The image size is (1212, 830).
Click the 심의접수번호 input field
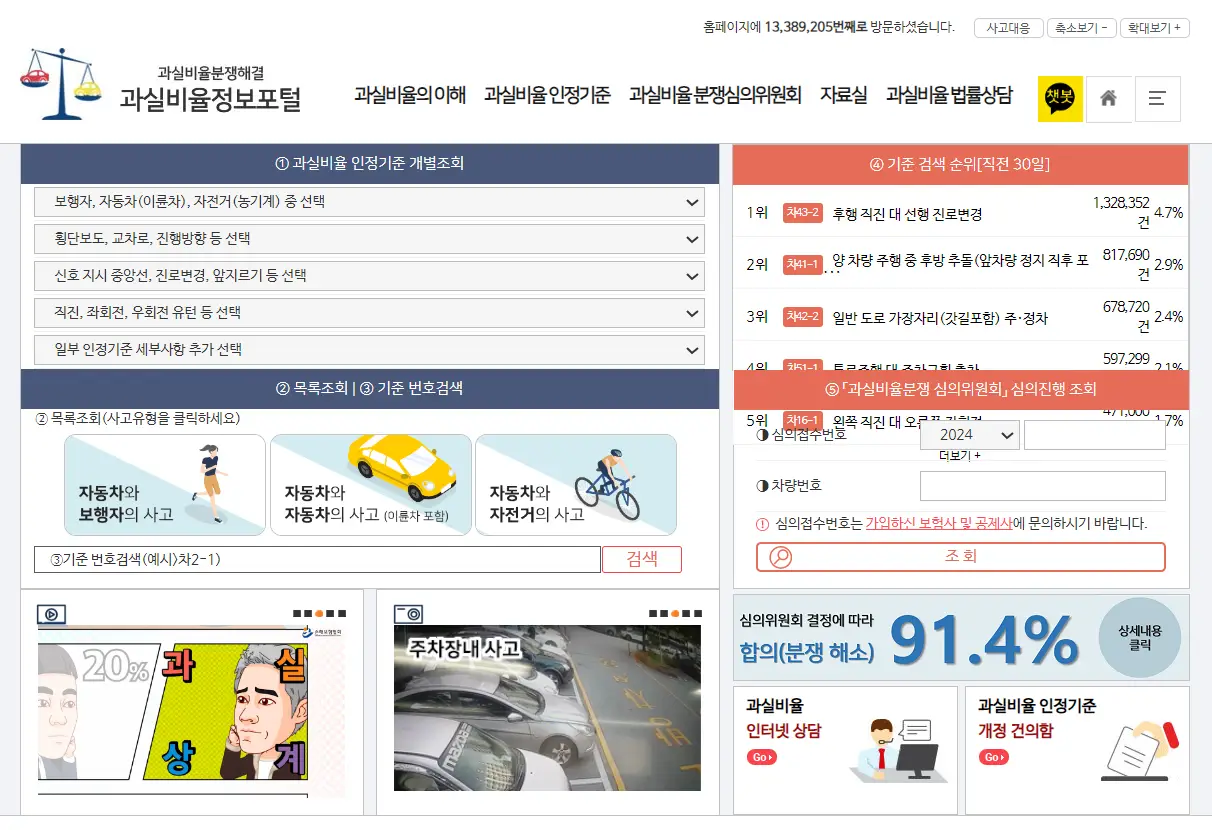click(1095, 435)
